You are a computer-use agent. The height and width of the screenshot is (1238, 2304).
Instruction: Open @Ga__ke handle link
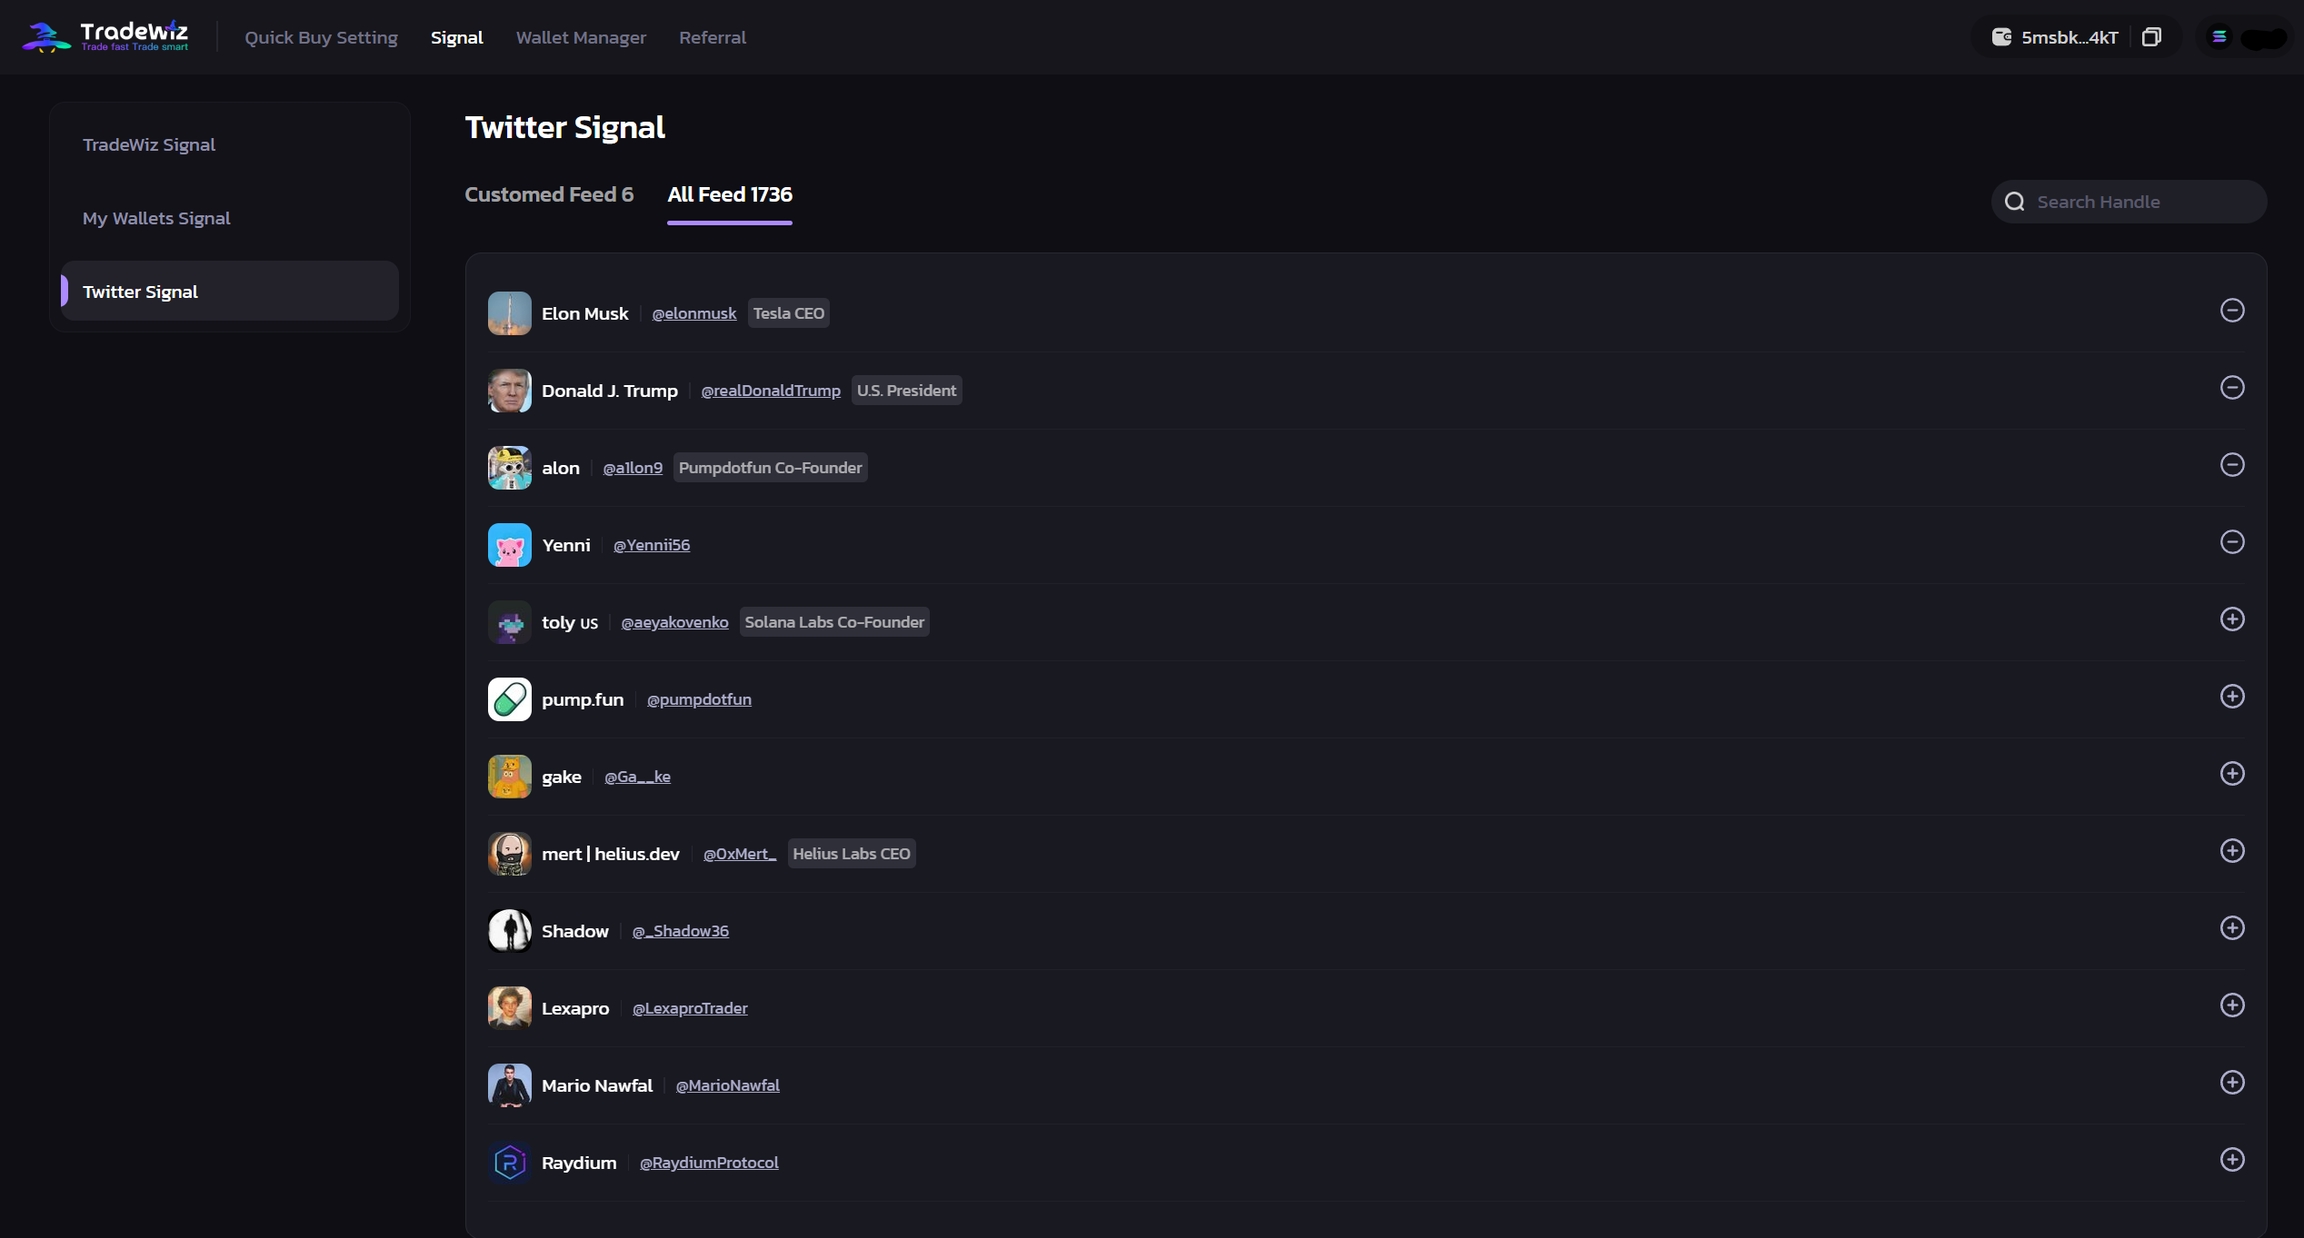(637, 776)
